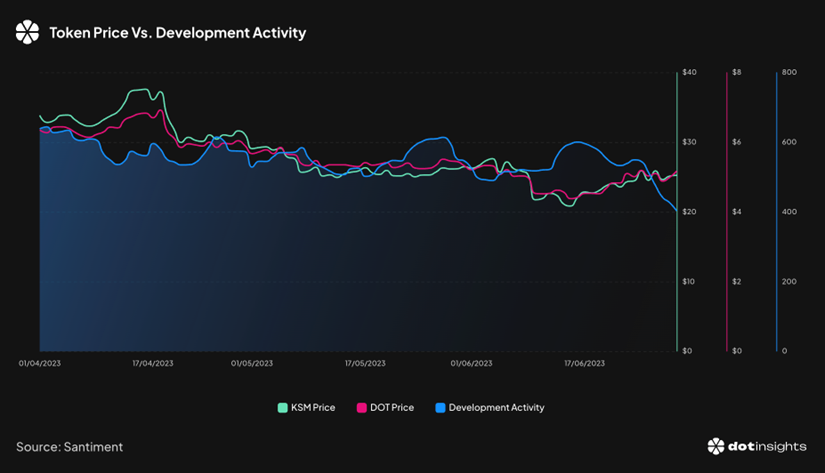Viewport: 825px width, 473px height.
Task: Select the 01/05/2023 date on the x-axis
Action: [x=252, y=364]
